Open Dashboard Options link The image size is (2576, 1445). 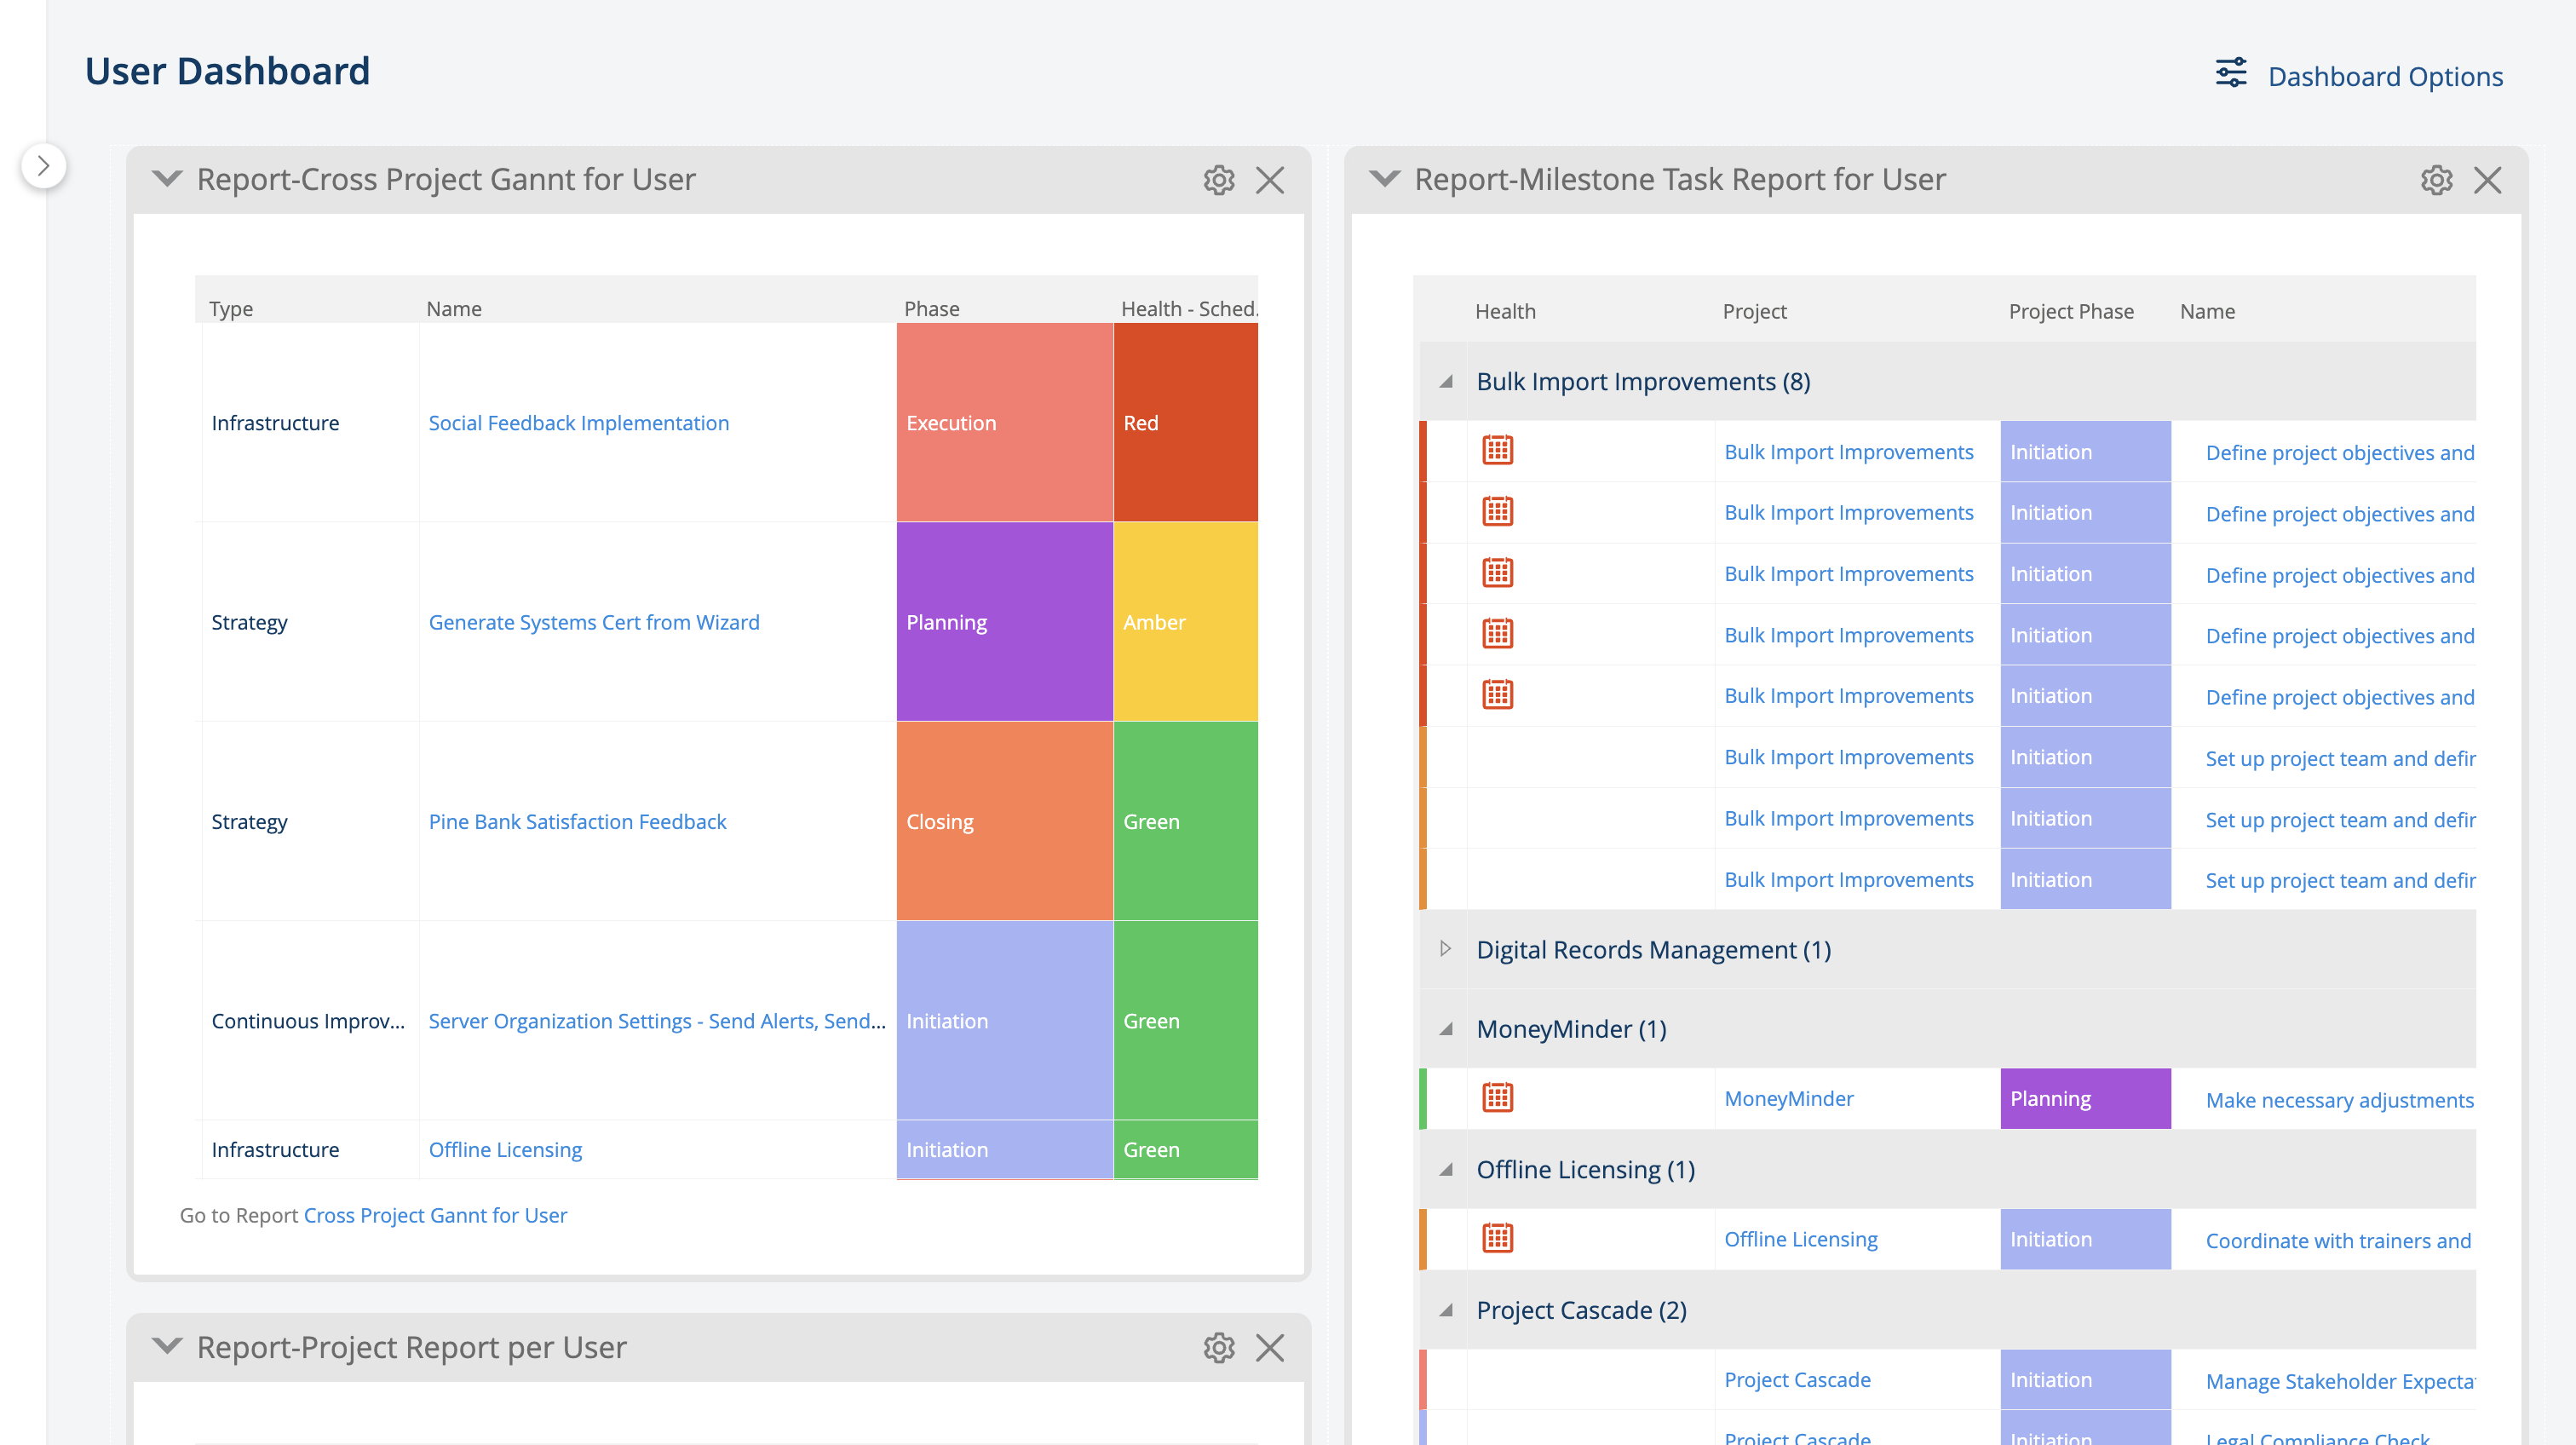pyautogui.click(x=2385, y=76)
